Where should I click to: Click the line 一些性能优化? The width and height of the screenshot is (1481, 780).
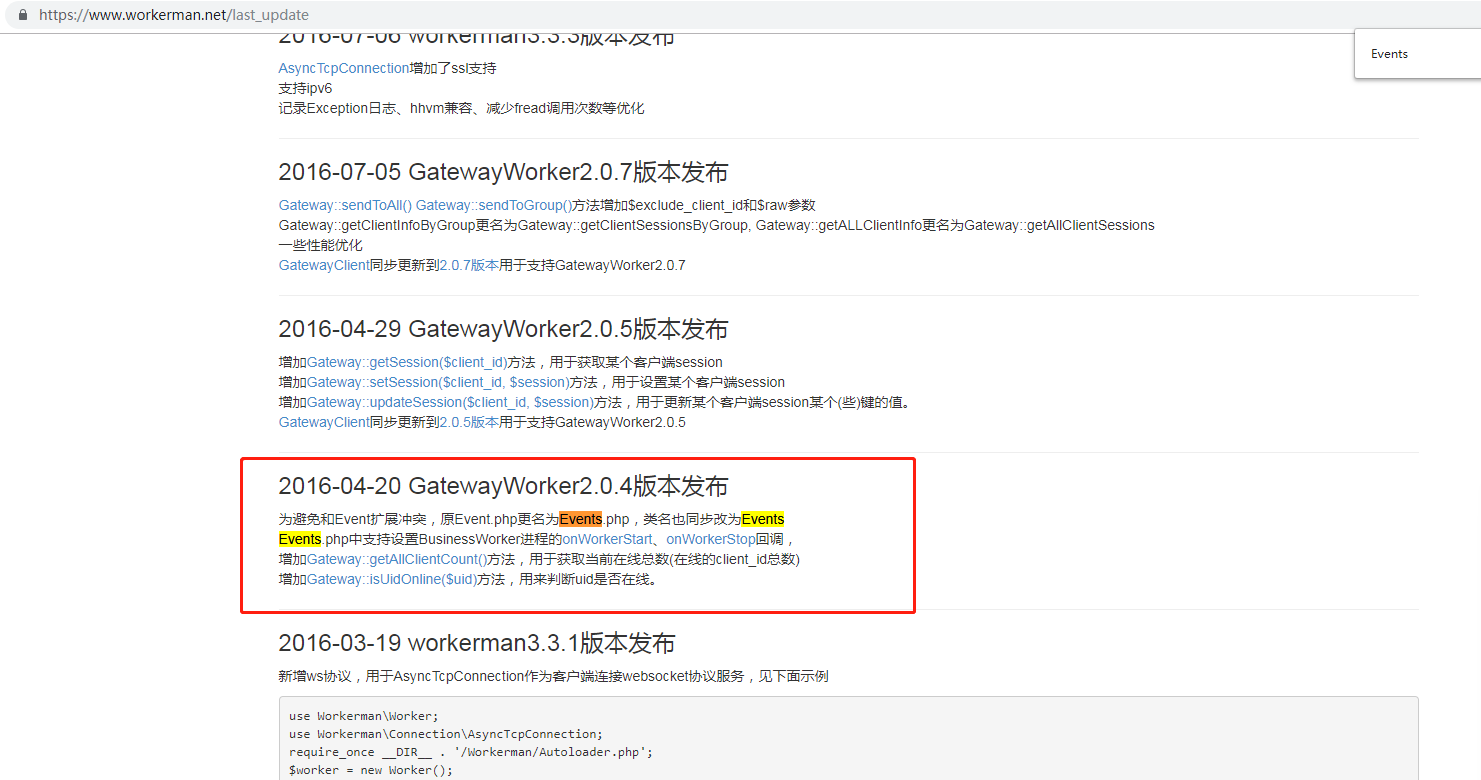click(320, 245)
